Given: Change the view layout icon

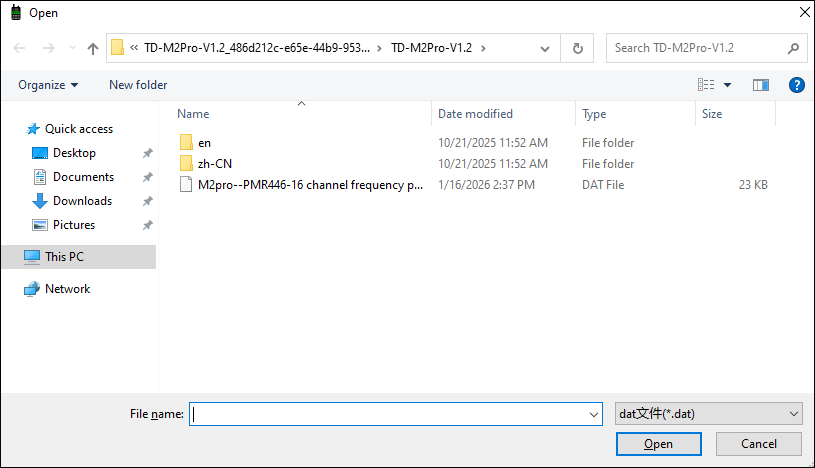Looking at the screenshot, I should (706, 85).
